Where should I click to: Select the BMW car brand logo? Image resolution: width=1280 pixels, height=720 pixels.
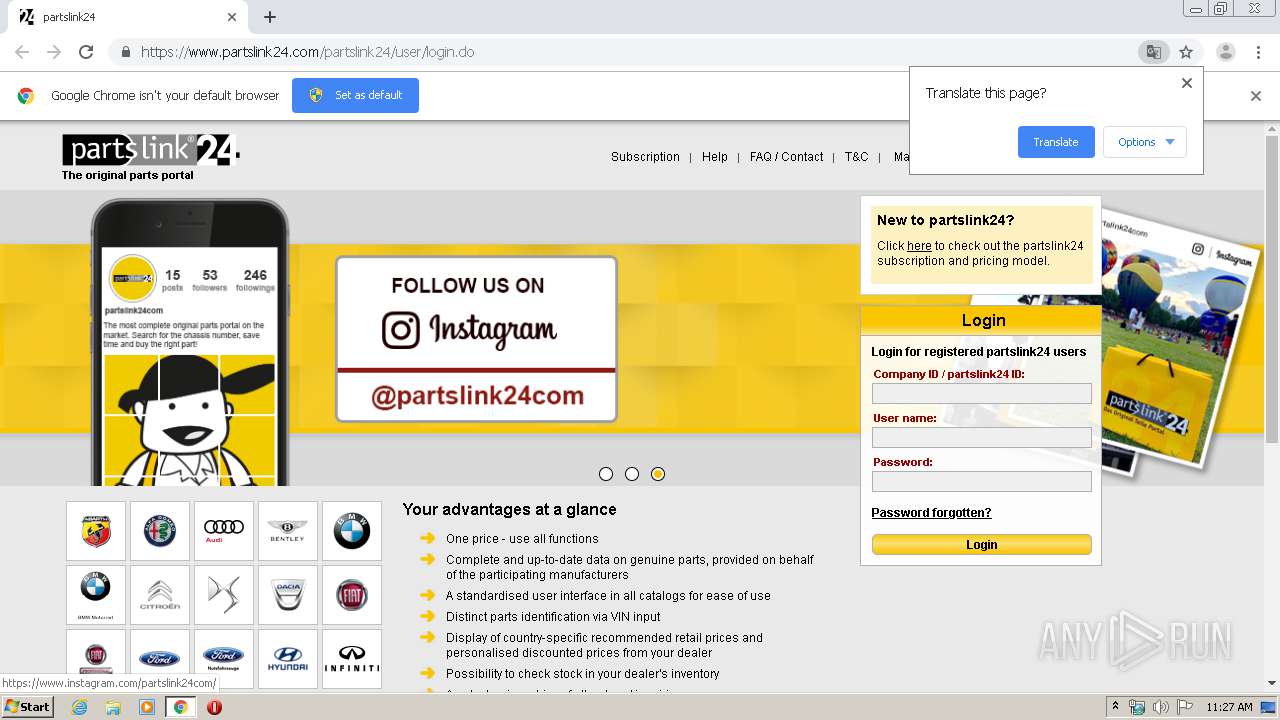click(x=352, y=531)
